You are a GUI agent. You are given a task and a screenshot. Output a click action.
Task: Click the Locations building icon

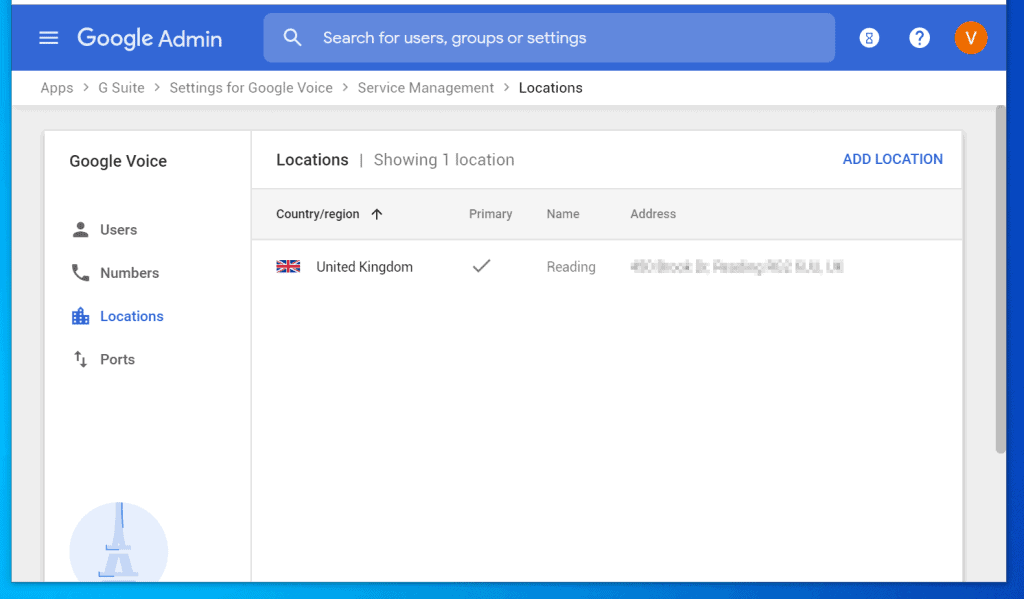tap(80, 316)
